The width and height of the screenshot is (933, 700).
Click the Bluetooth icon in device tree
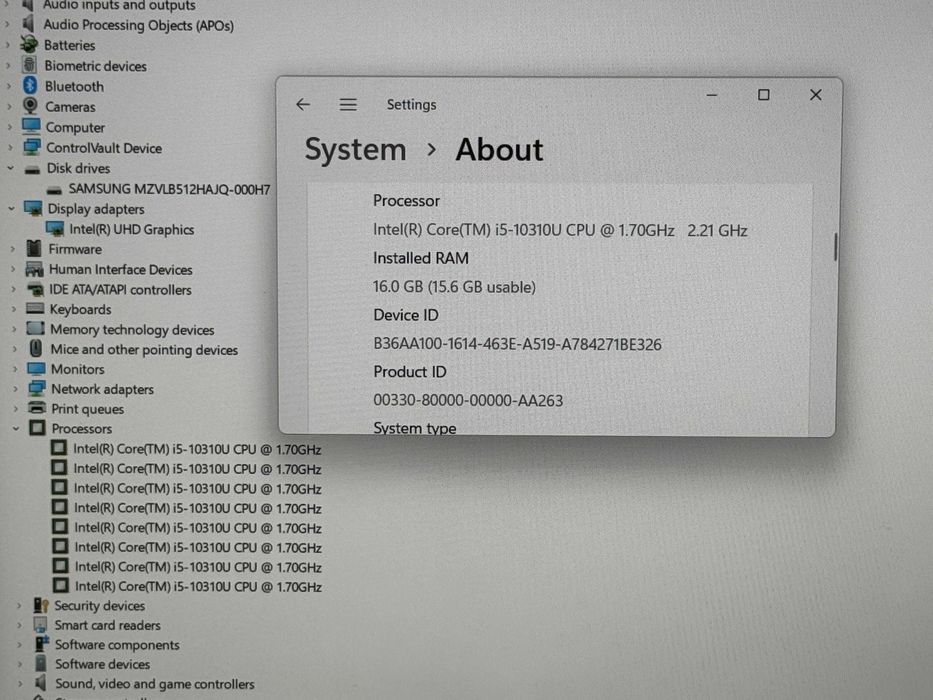pyautogui.click(x=30, y=86)
